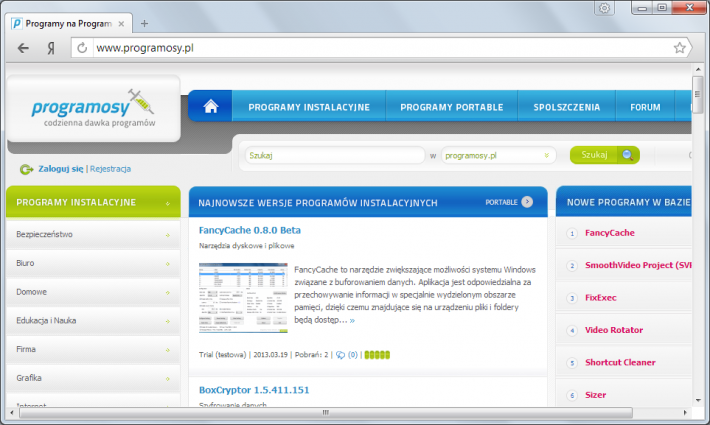The width and height of the screenshot is (710, 425).
Task: Open SmoothVideo Project in new programs list
Action: click(x=638, y=265)
